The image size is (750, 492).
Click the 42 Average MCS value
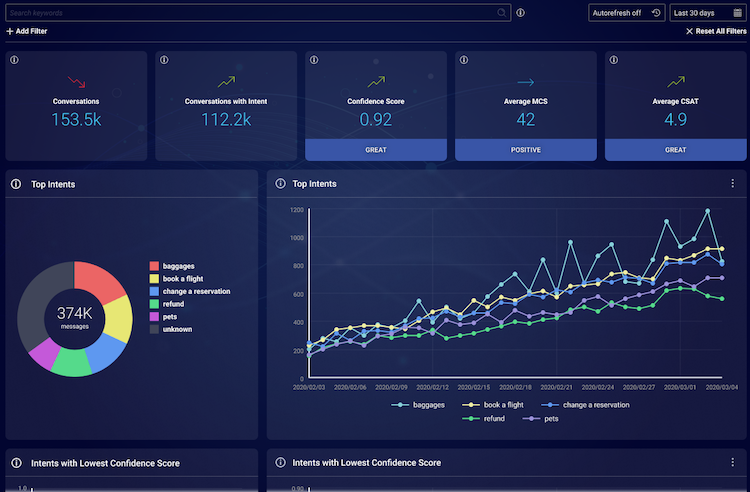coord(526,120)
